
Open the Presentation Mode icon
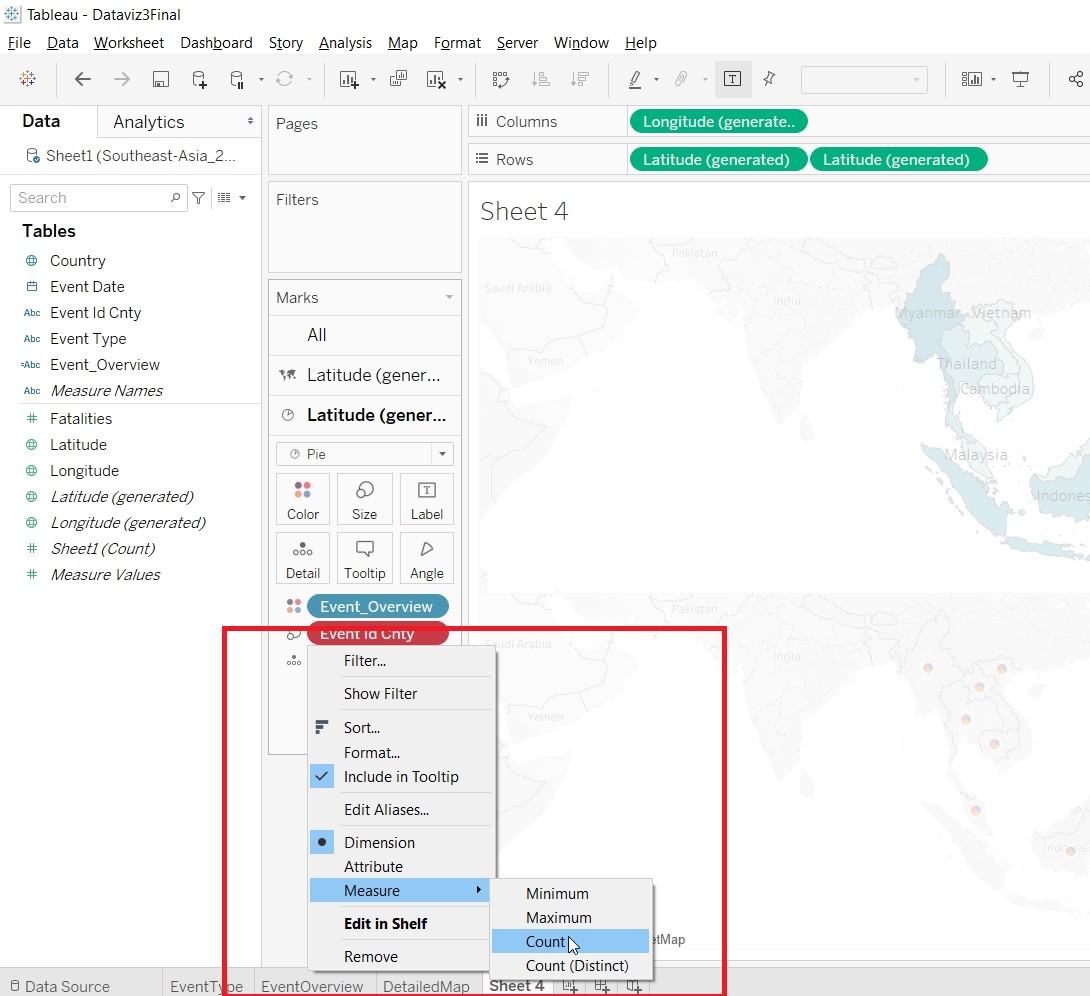pos(1020,80)
